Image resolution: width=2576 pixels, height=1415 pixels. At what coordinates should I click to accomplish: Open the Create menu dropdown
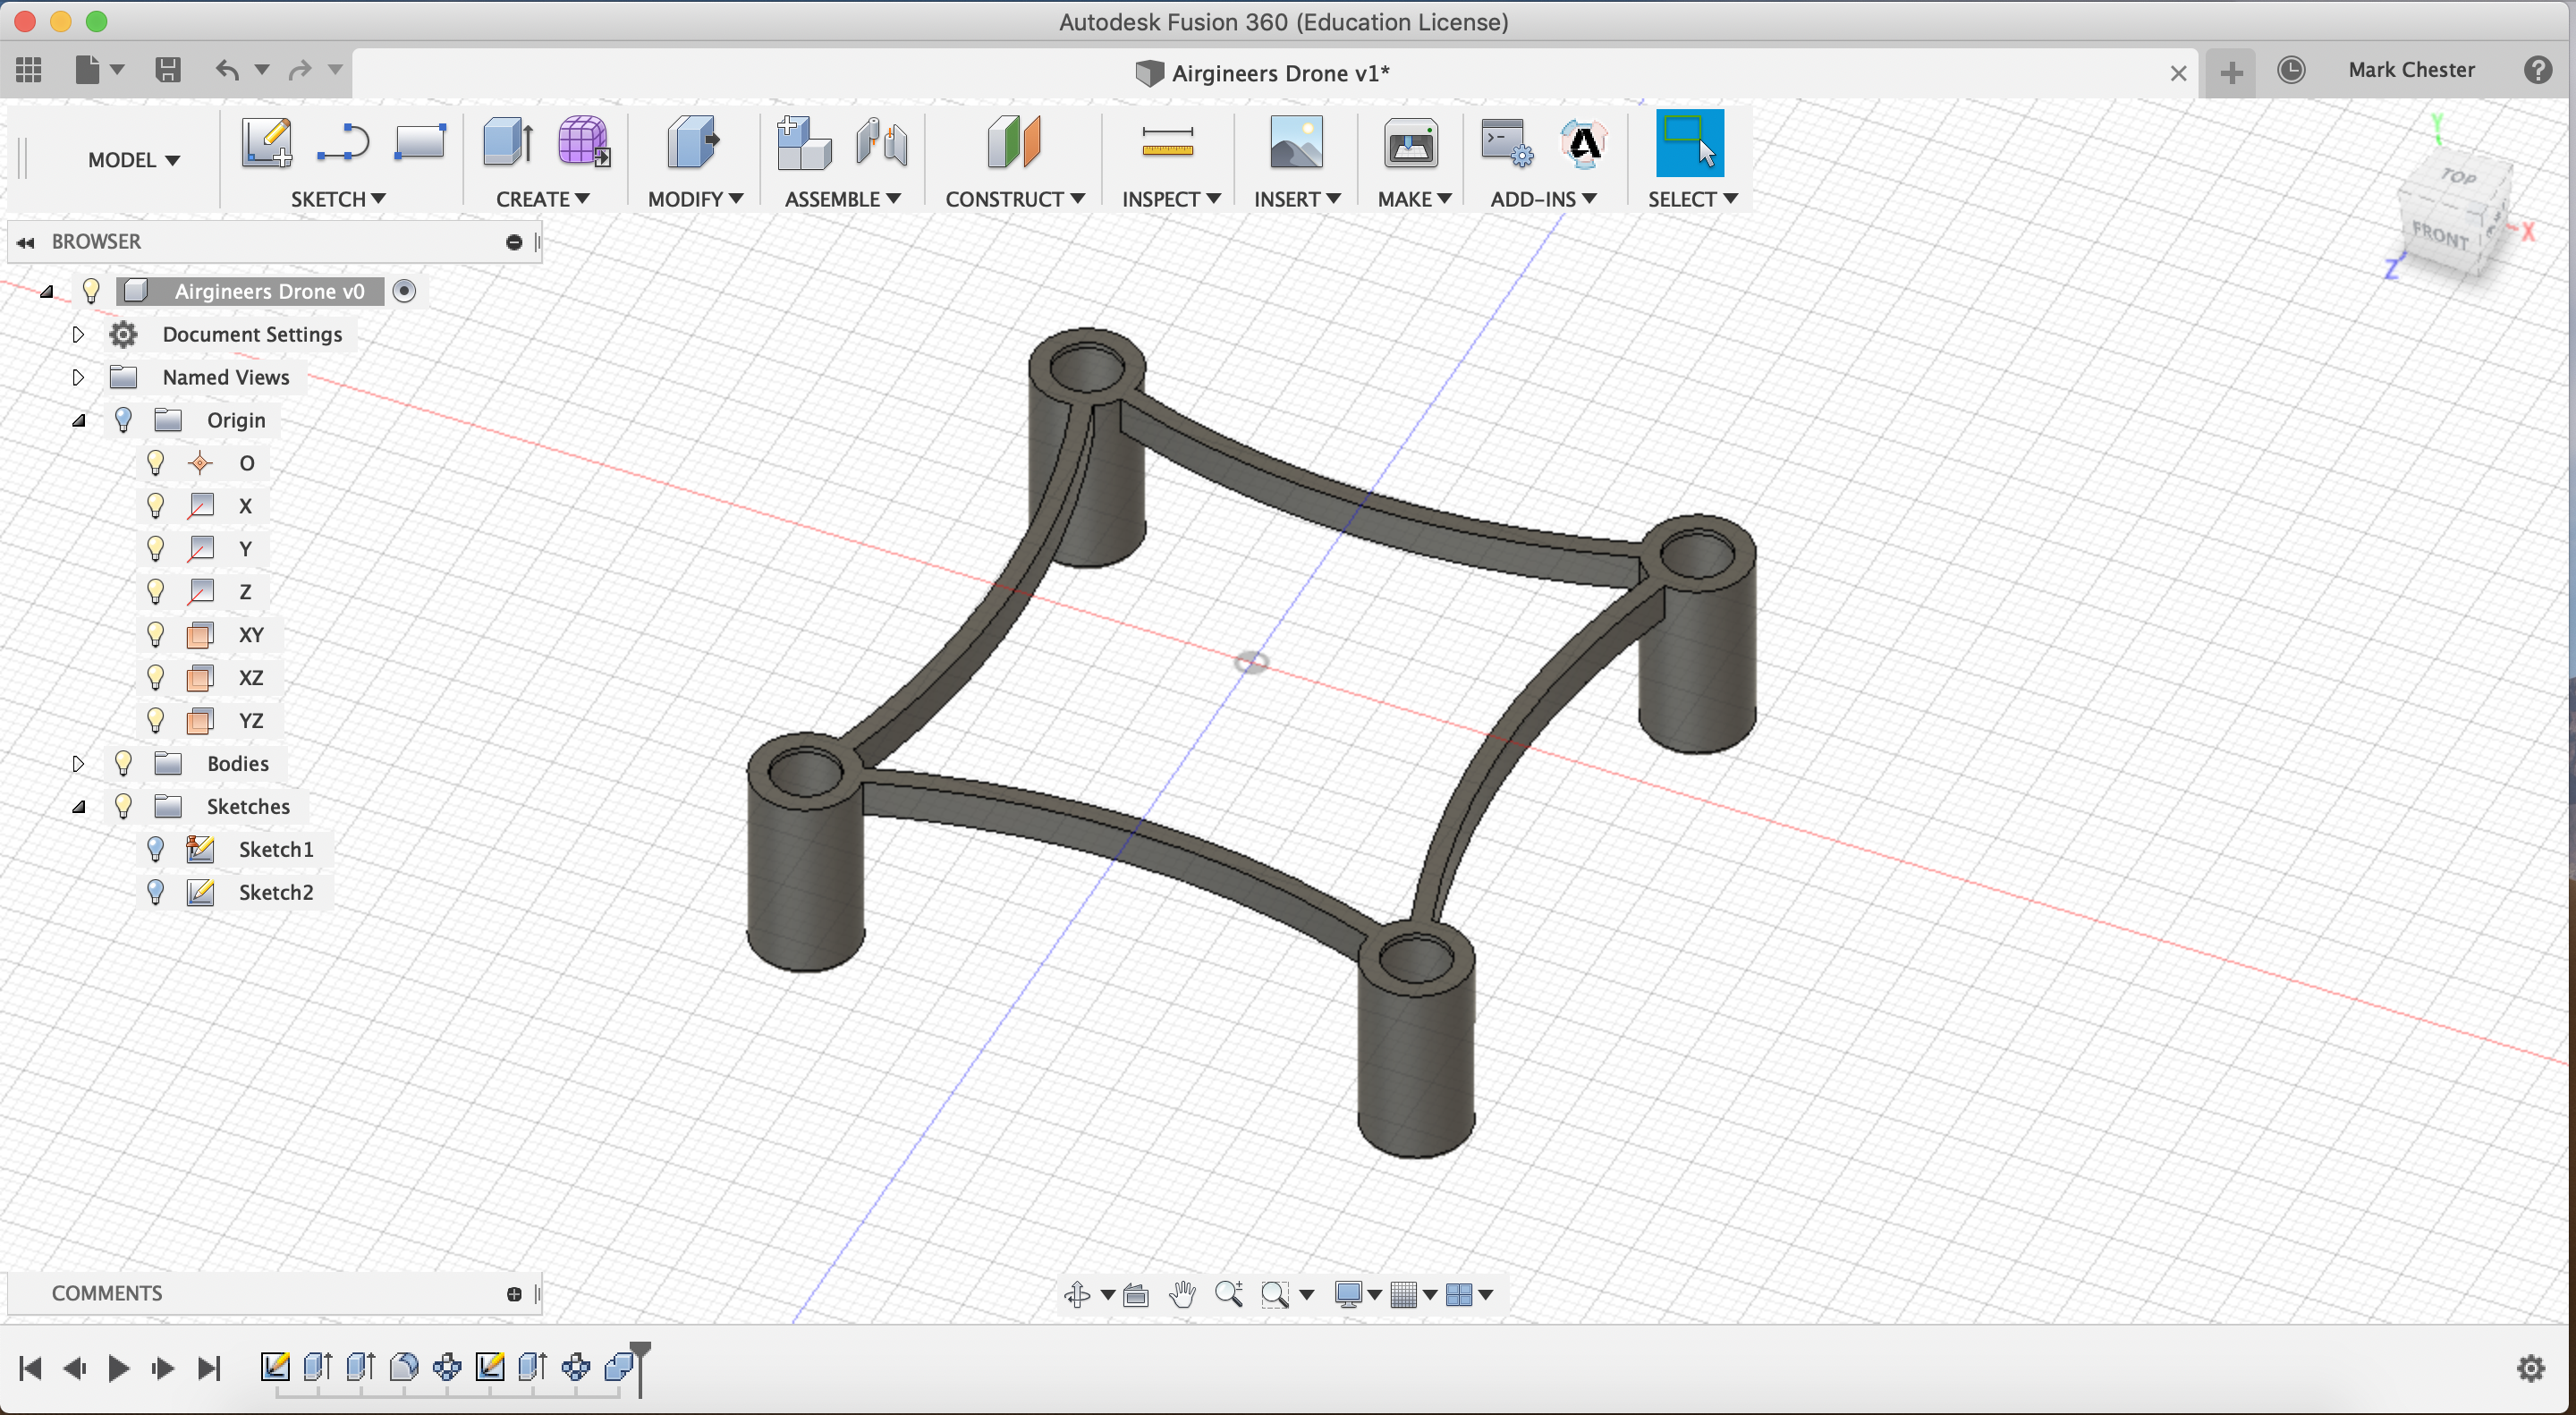tap(542, 199)
